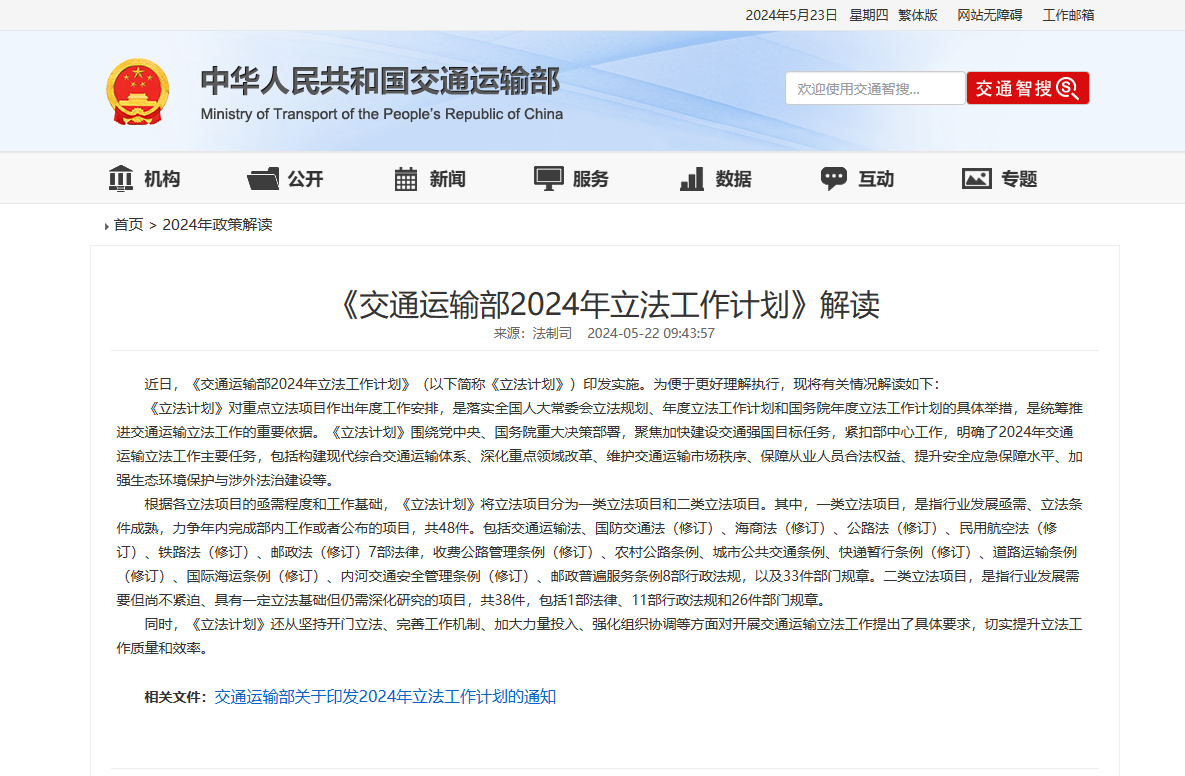The image size is (1185, 776).
Task: Click the source text 来源：法制司
Action: (x=533, y=333)
